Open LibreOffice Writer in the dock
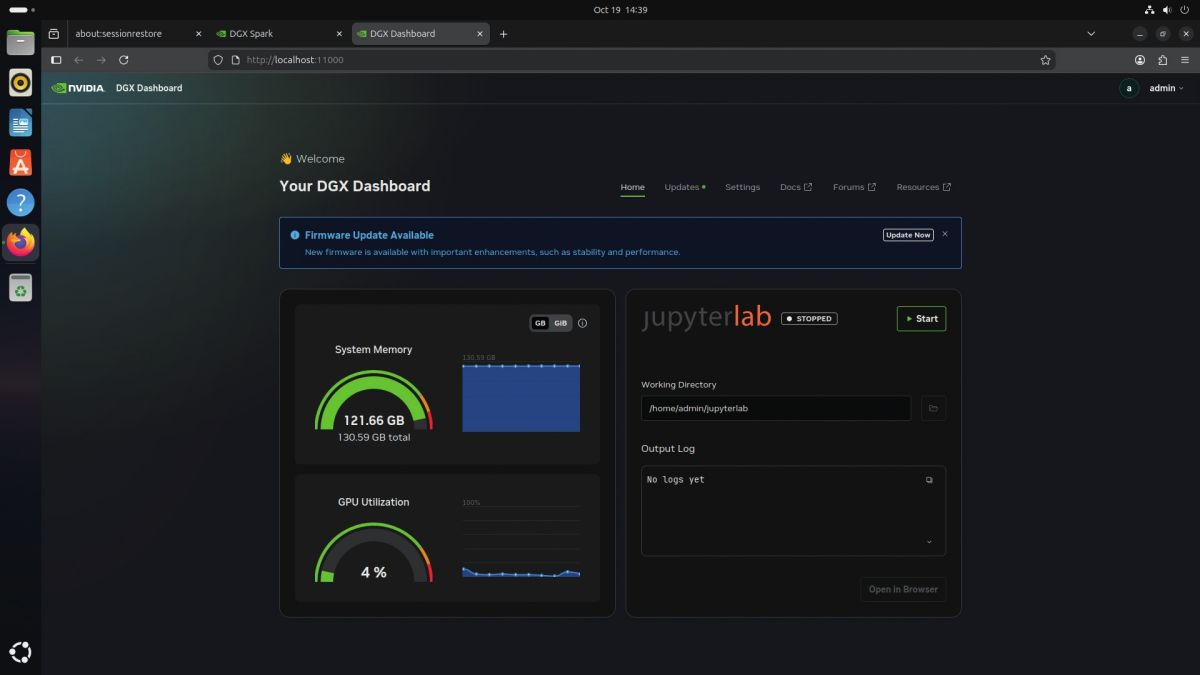This screenshot has height=675, width=1200. pos(21,122)
